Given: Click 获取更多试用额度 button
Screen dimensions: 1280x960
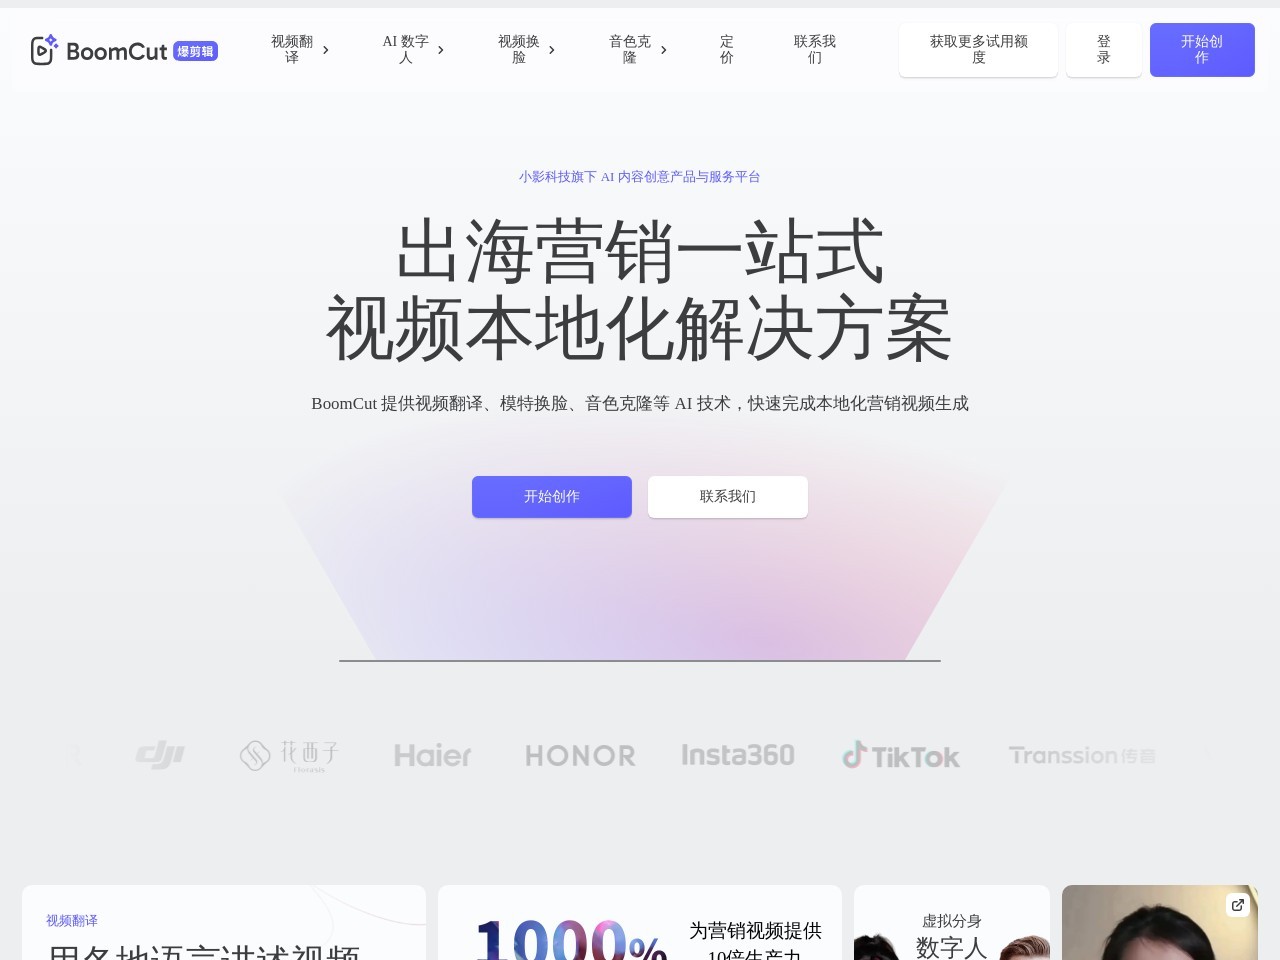Looking at the screenshot, I should (978, 50).
